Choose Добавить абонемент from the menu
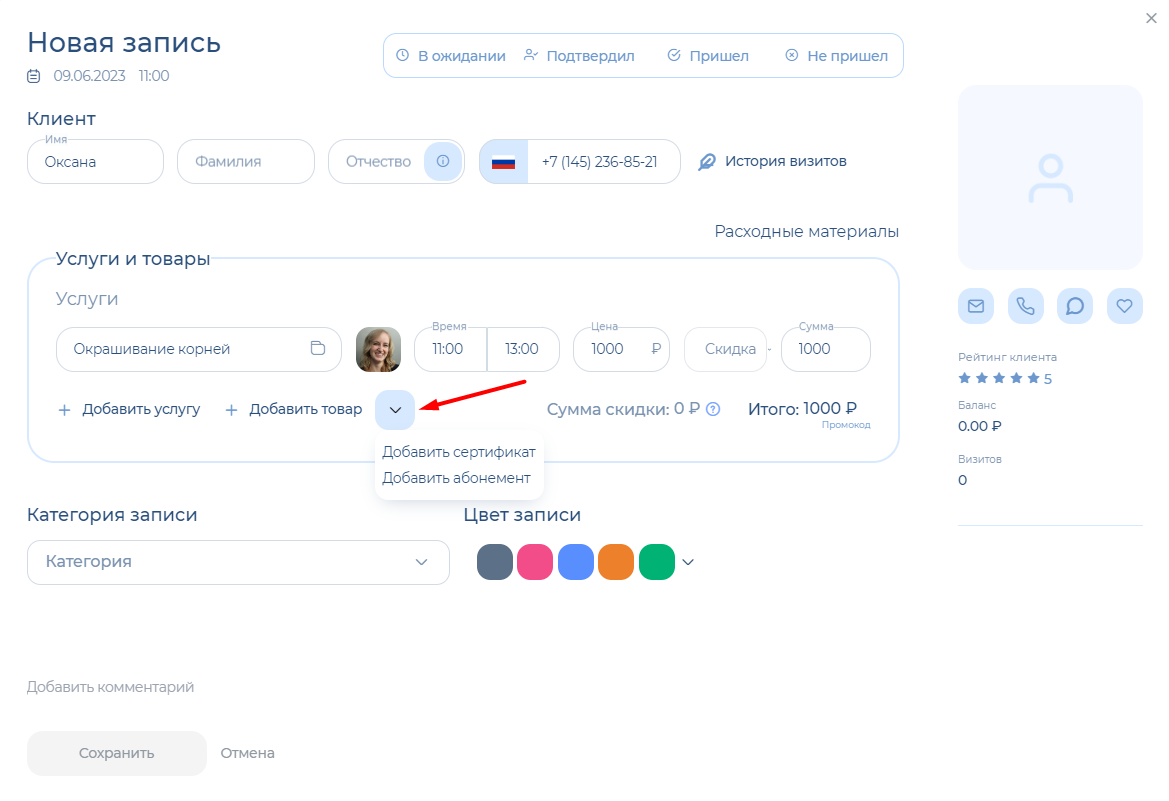 [456, 478]
